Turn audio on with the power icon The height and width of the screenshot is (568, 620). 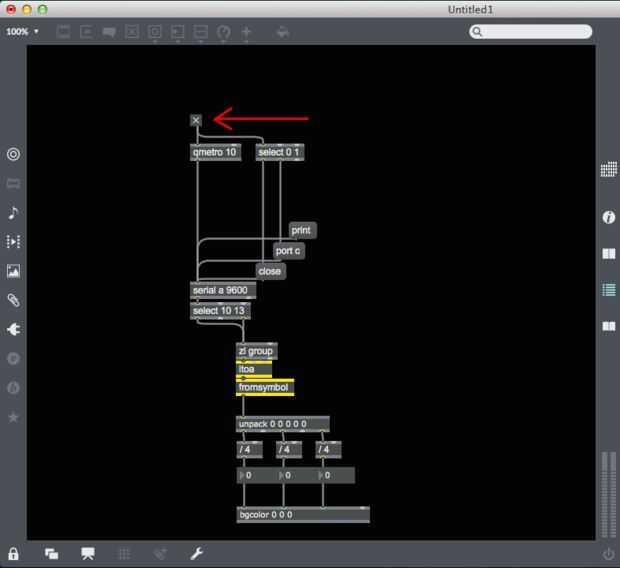pos(609,554)
